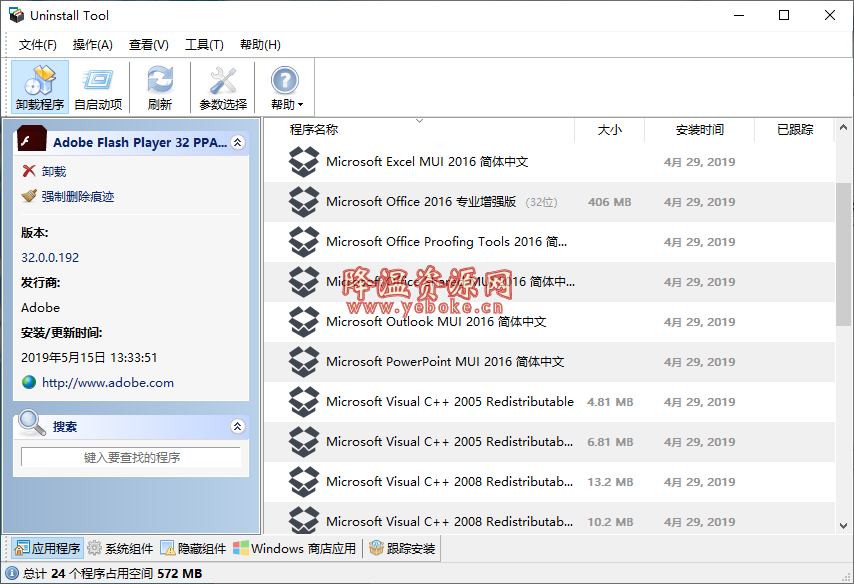854x584 pixels.
Task: Select Microsoft Excel MUI 2016 简体中文 name
Action: click(427, 162)
